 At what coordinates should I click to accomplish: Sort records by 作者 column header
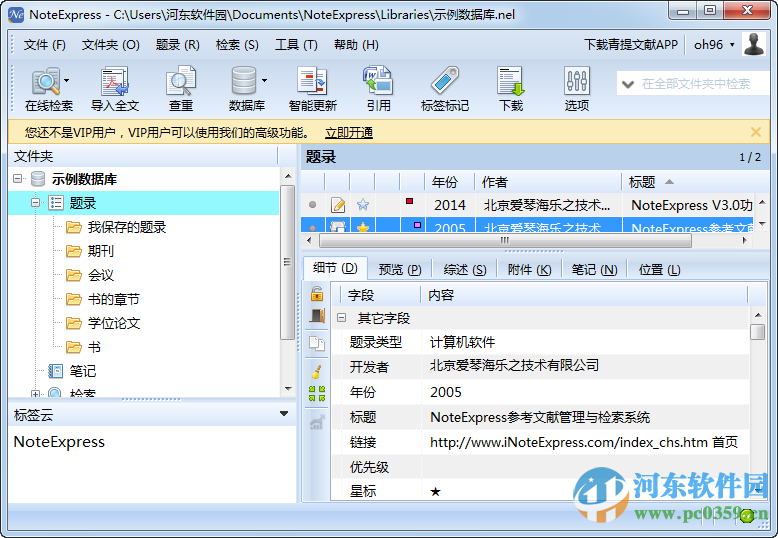(x=548, y=182)
